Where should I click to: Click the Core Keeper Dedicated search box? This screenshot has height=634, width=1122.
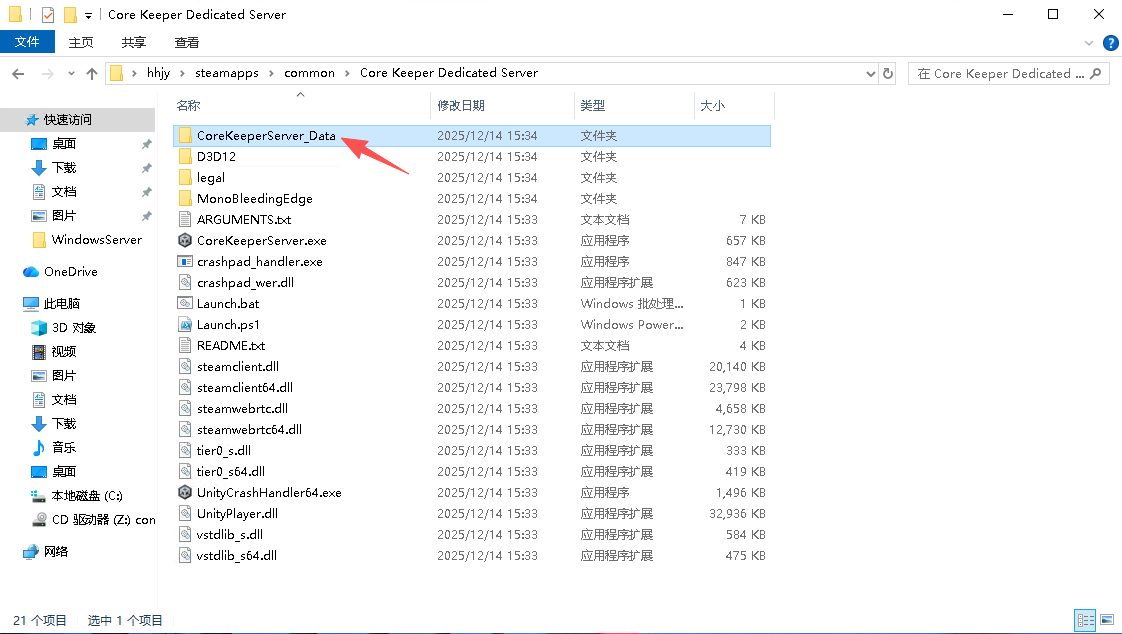pos(1000,73)
